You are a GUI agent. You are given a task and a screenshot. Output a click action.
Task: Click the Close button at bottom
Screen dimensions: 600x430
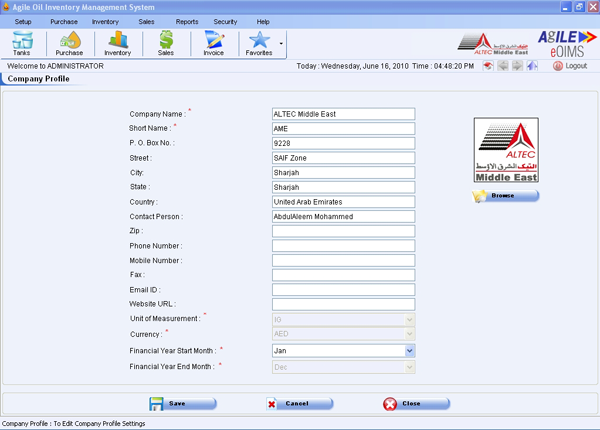click(416, 404)
